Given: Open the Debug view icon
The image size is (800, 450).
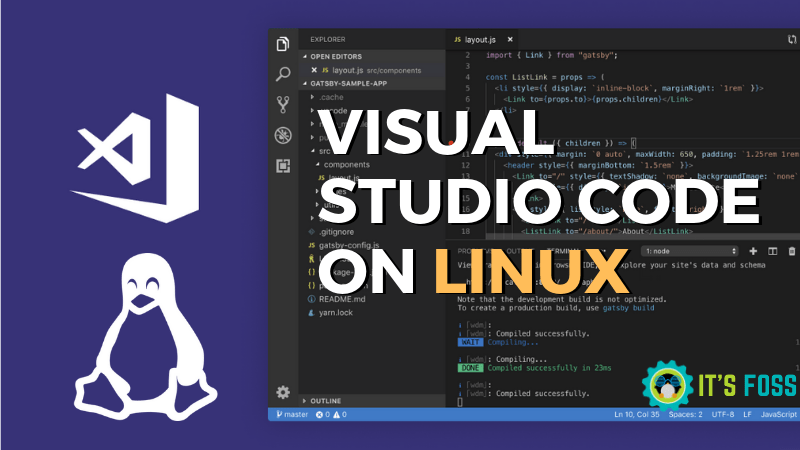Looking at the screenshot, I should click(283, 135).
